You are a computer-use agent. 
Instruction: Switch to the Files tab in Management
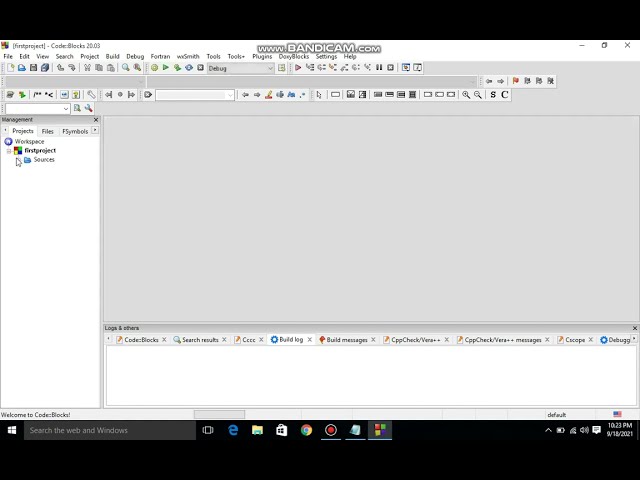[47, 131]
